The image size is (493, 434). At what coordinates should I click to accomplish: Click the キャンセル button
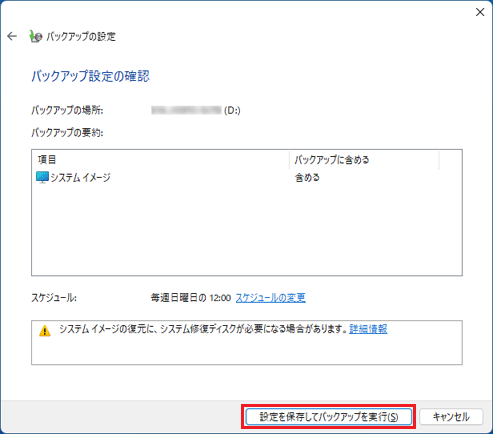pyautogui.click(x=451, y=417)
